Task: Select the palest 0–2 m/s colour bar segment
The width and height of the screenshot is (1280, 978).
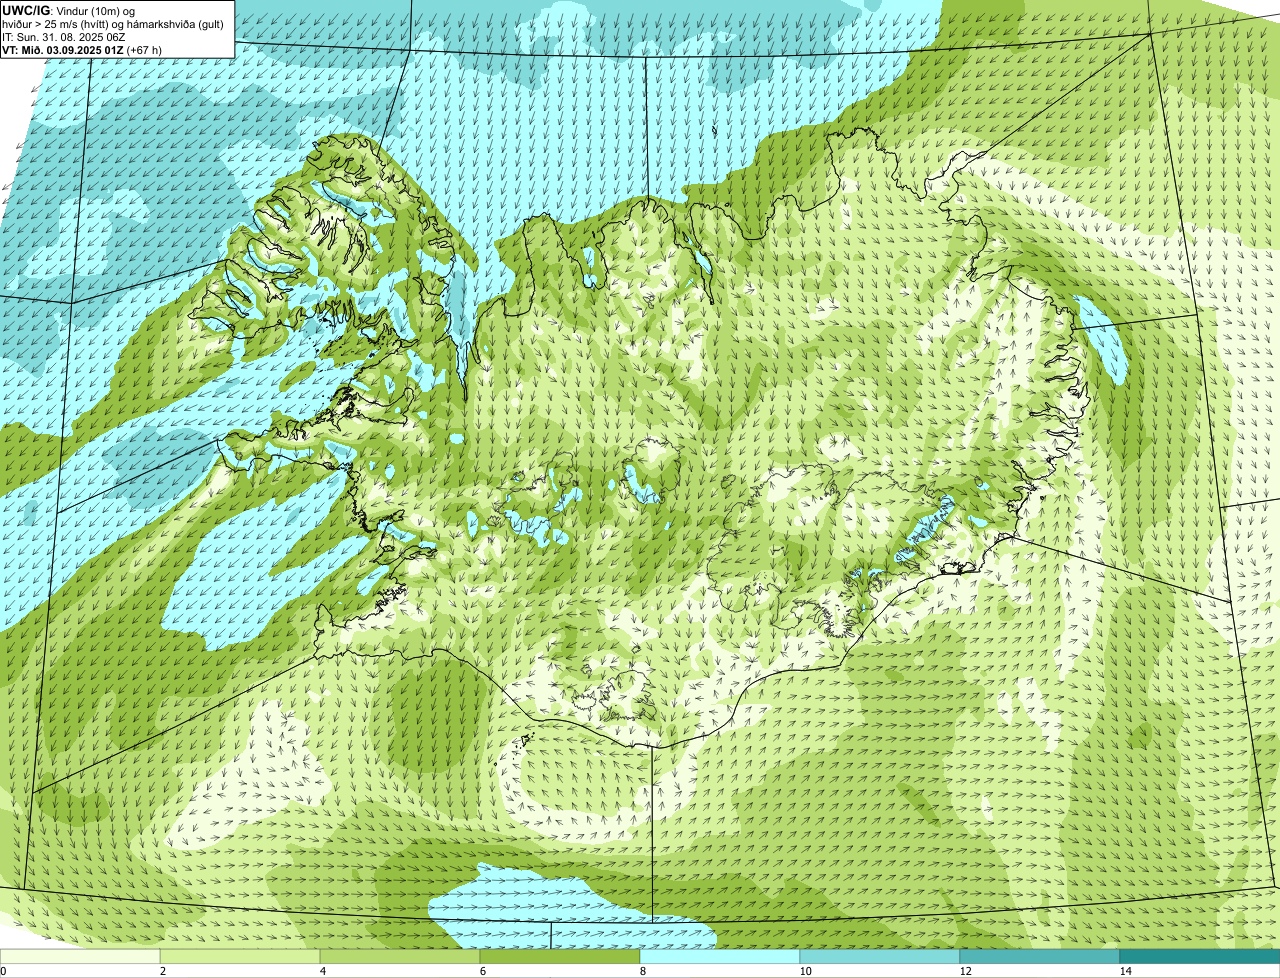Action: click(80, 956)
